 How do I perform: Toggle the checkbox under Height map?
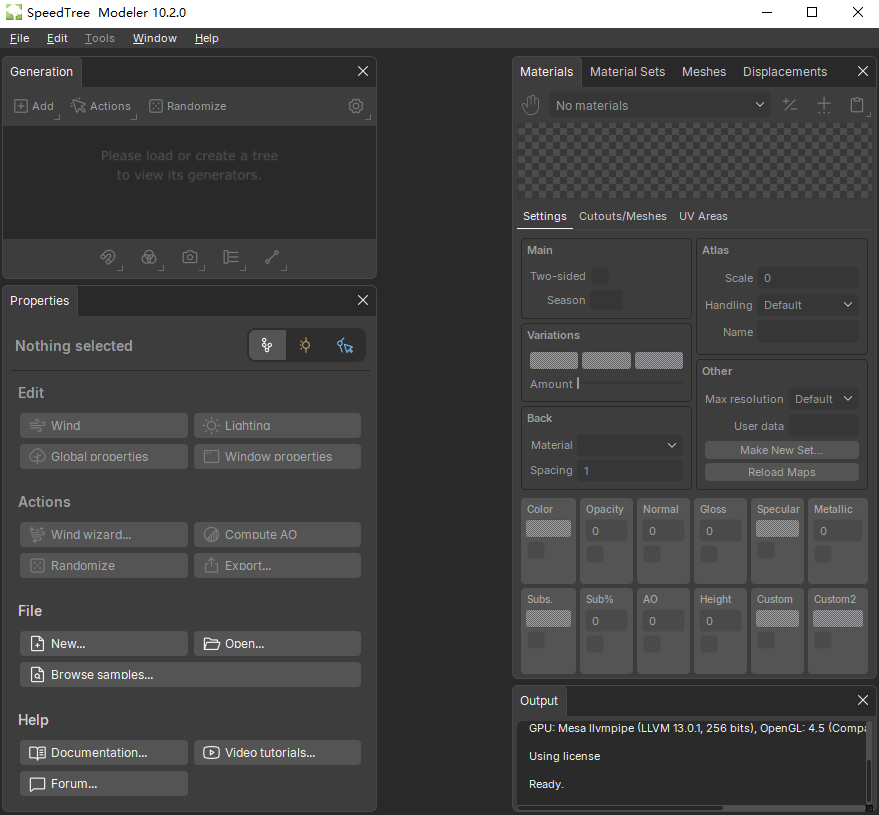coord(709,644)
